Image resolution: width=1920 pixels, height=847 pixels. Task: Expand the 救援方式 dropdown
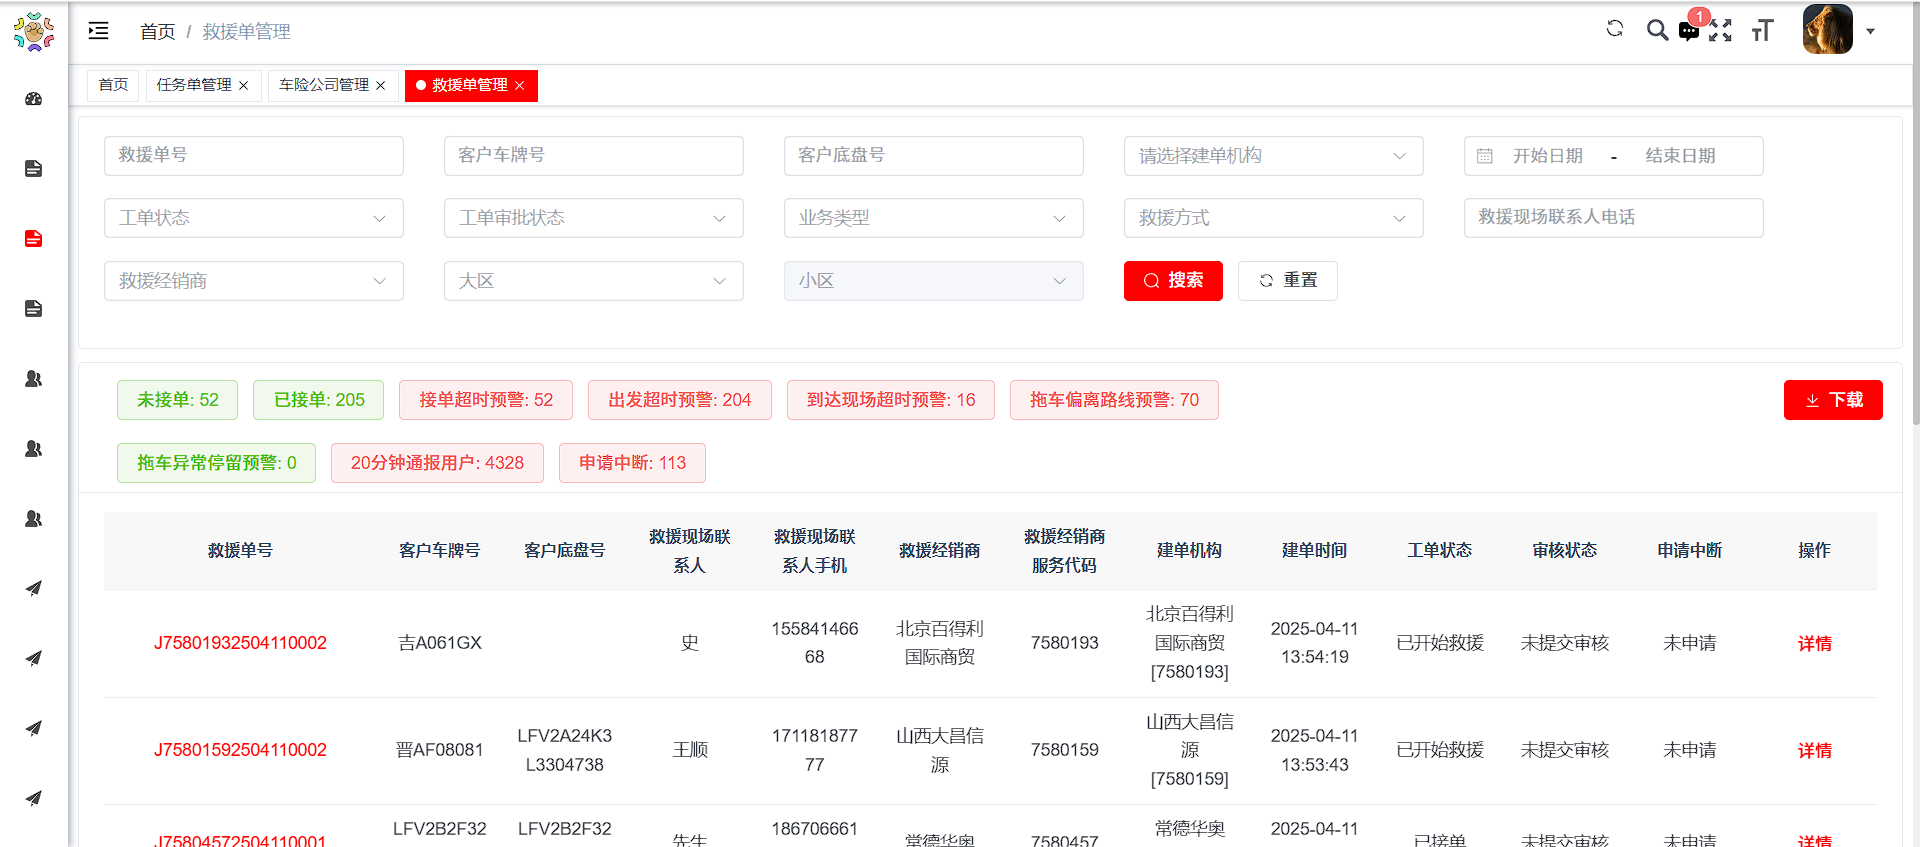click(x=1272, y=218)
